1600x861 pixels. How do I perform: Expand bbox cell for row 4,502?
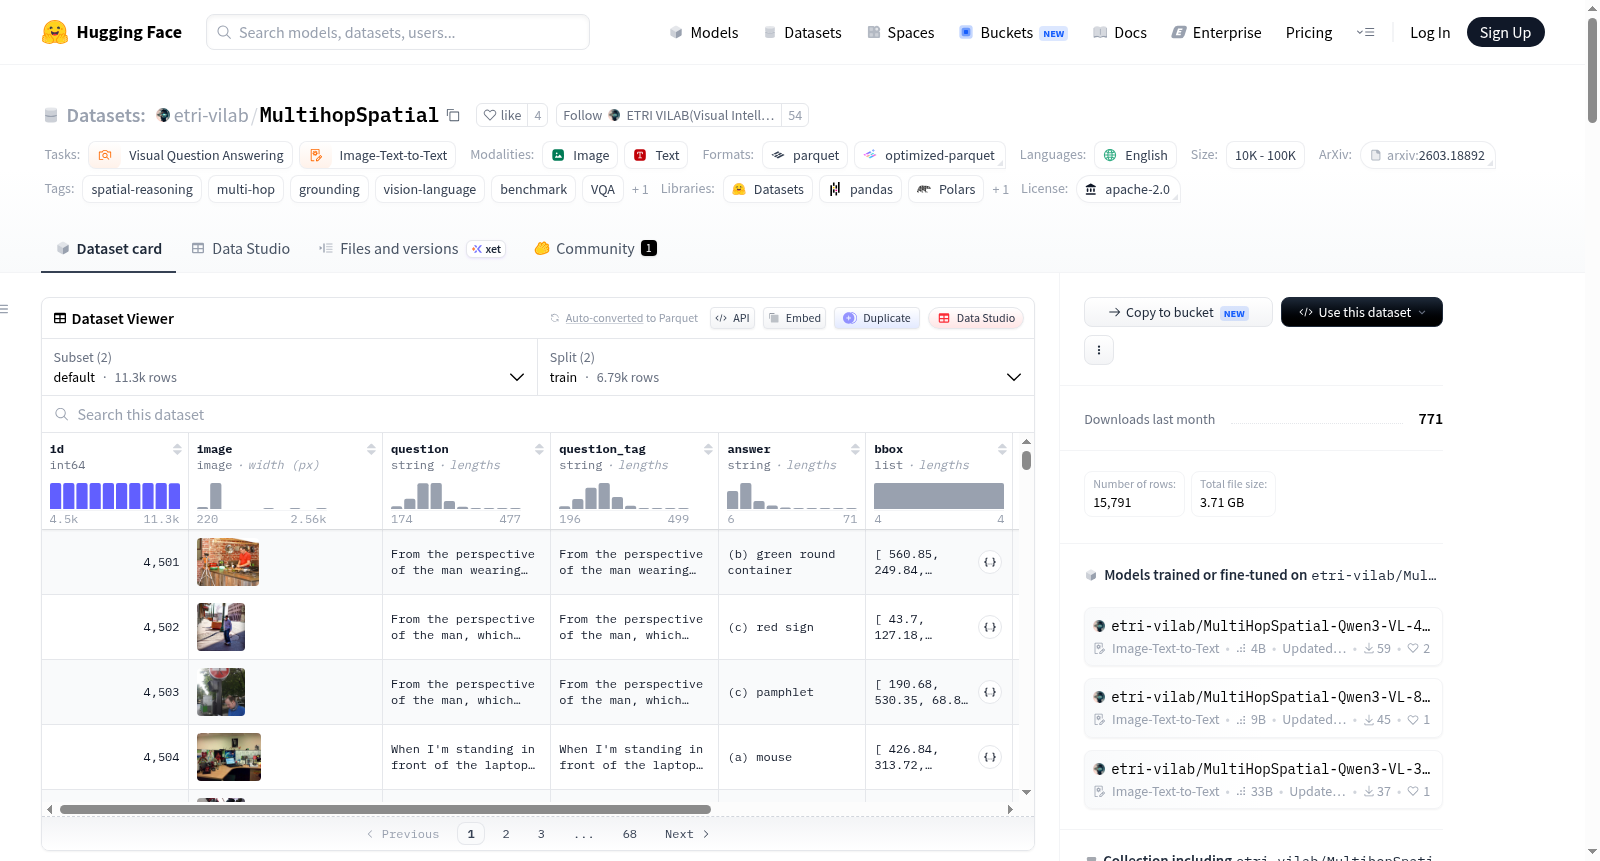click(990, 627)
